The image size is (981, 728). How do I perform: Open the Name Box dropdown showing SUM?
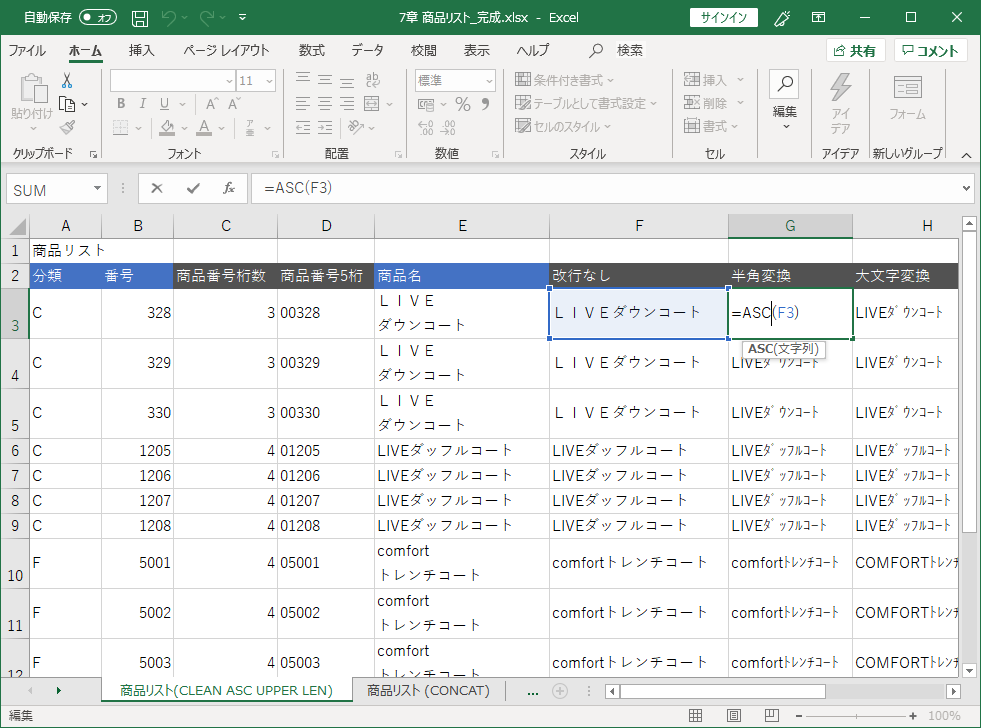click(x=96, y=188)
